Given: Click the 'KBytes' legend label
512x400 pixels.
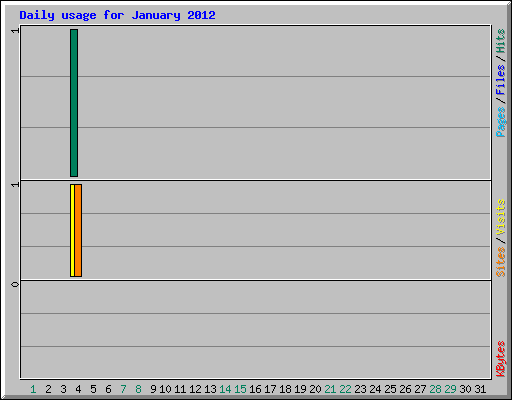Looking at the screenshot, I should point(500,359).
